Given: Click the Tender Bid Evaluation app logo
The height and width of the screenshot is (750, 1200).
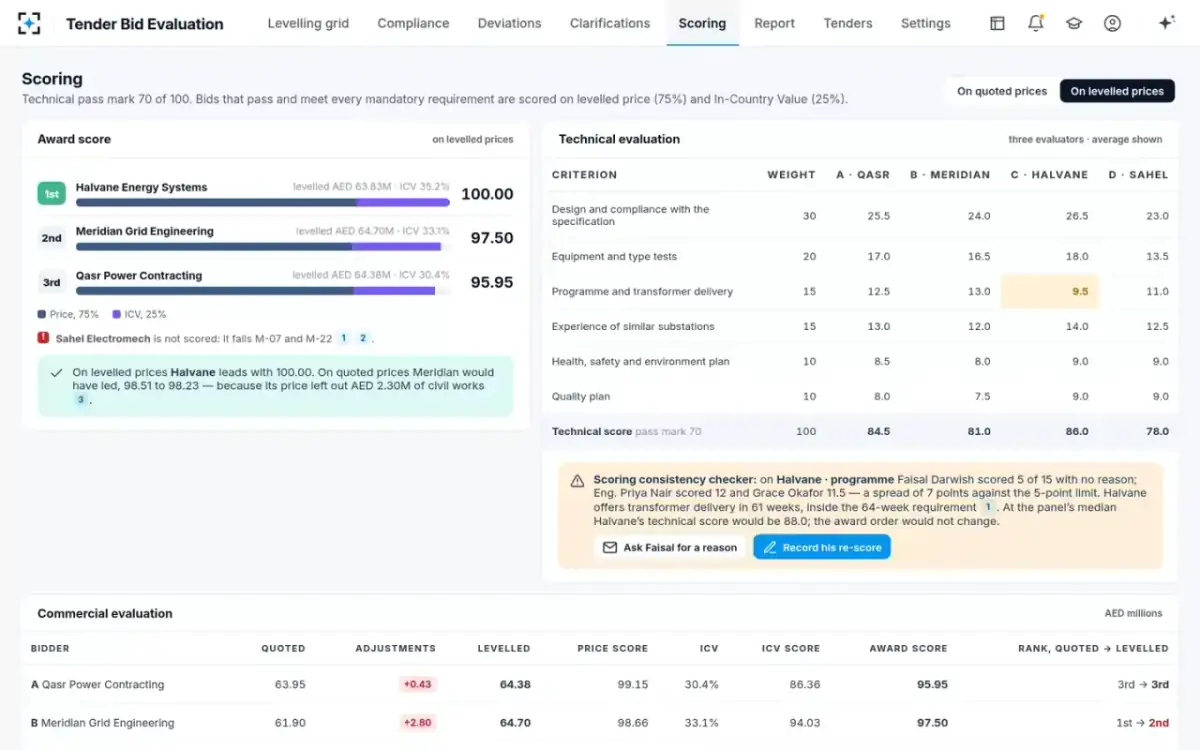Looking at the screenshot, I should 30,23.
